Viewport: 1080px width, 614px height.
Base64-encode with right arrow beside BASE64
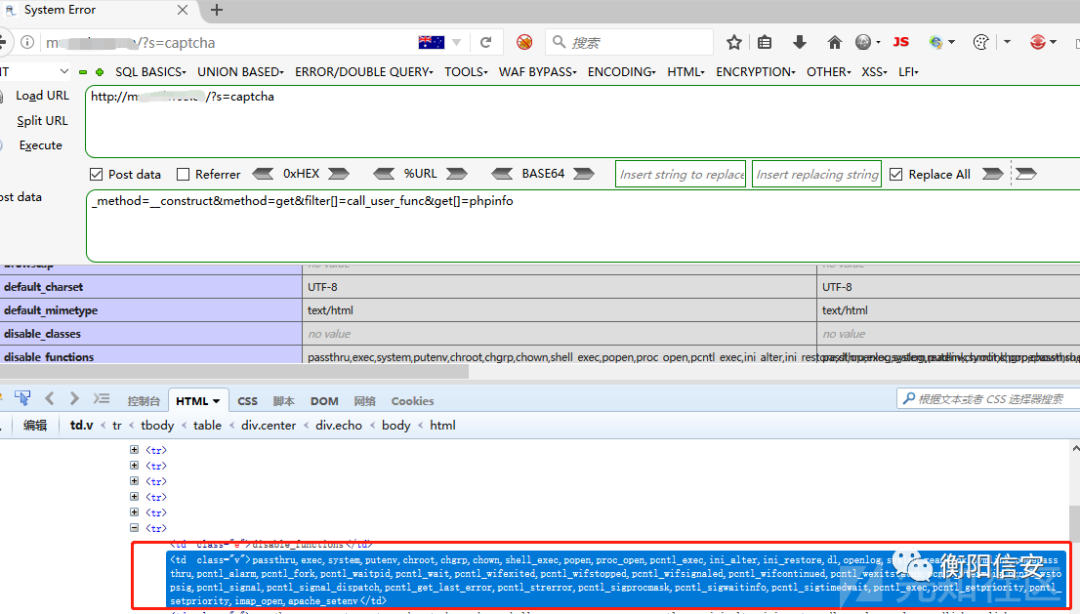point(583,174)
